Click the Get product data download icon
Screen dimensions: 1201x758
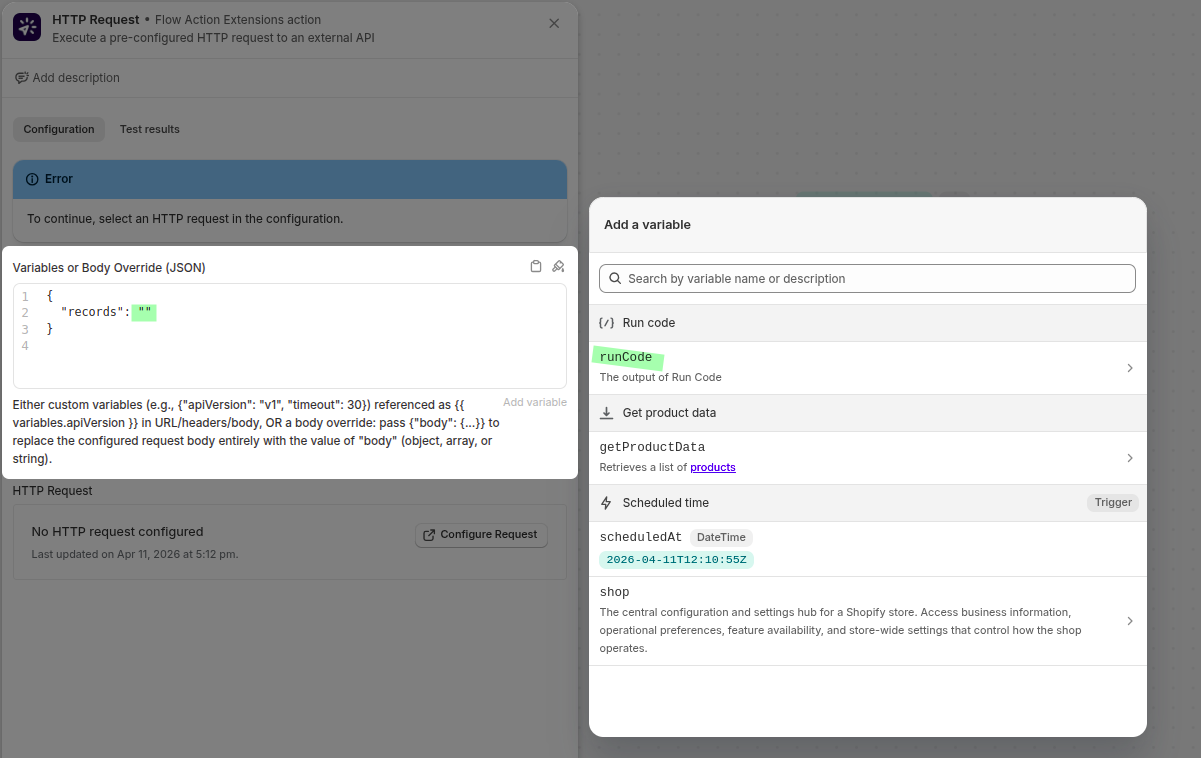click(x=606, y=413)
